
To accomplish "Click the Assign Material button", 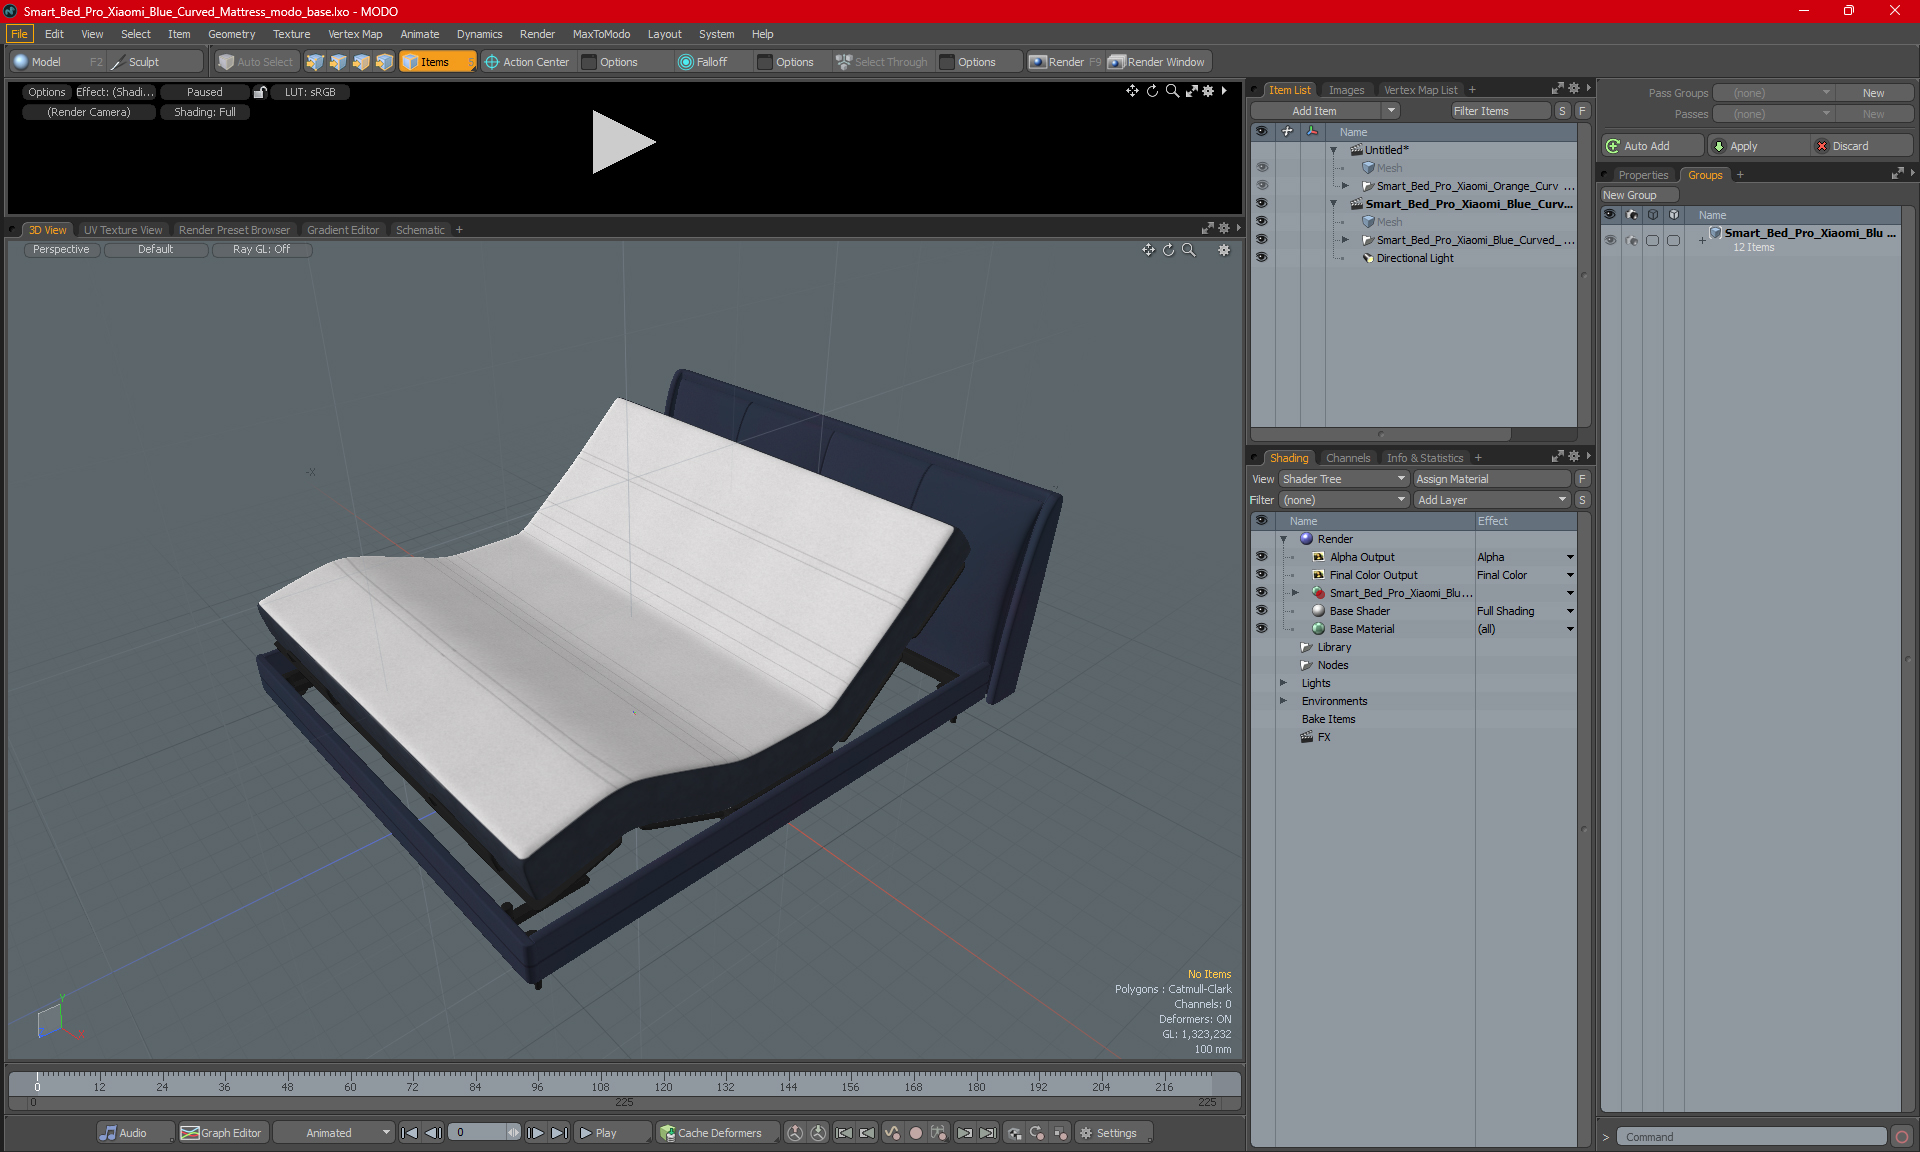I will pyautogui.click(x=1492, y=479).
